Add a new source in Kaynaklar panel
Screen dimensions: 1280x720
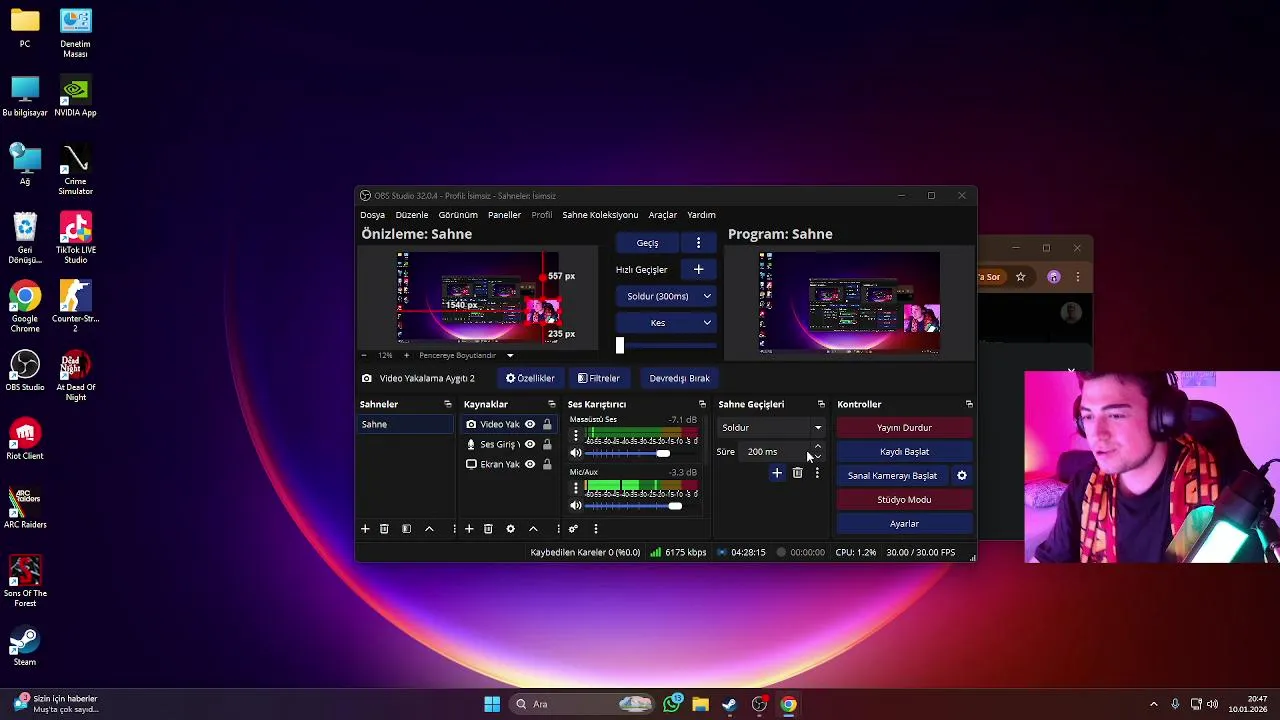point(469,529)
